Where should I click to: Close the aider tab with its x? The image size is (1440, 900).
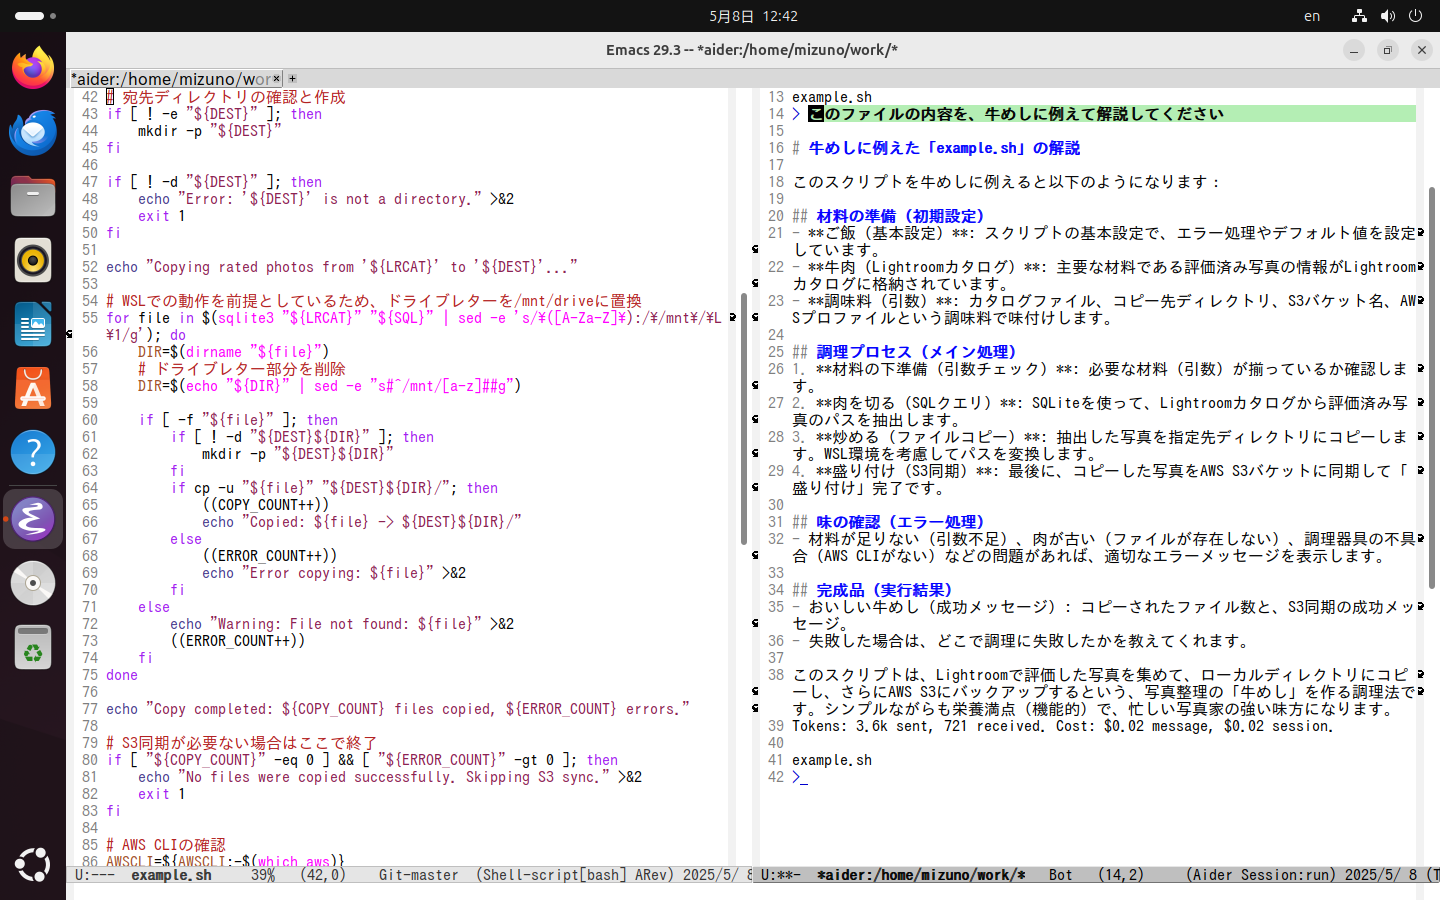(277, 78)
